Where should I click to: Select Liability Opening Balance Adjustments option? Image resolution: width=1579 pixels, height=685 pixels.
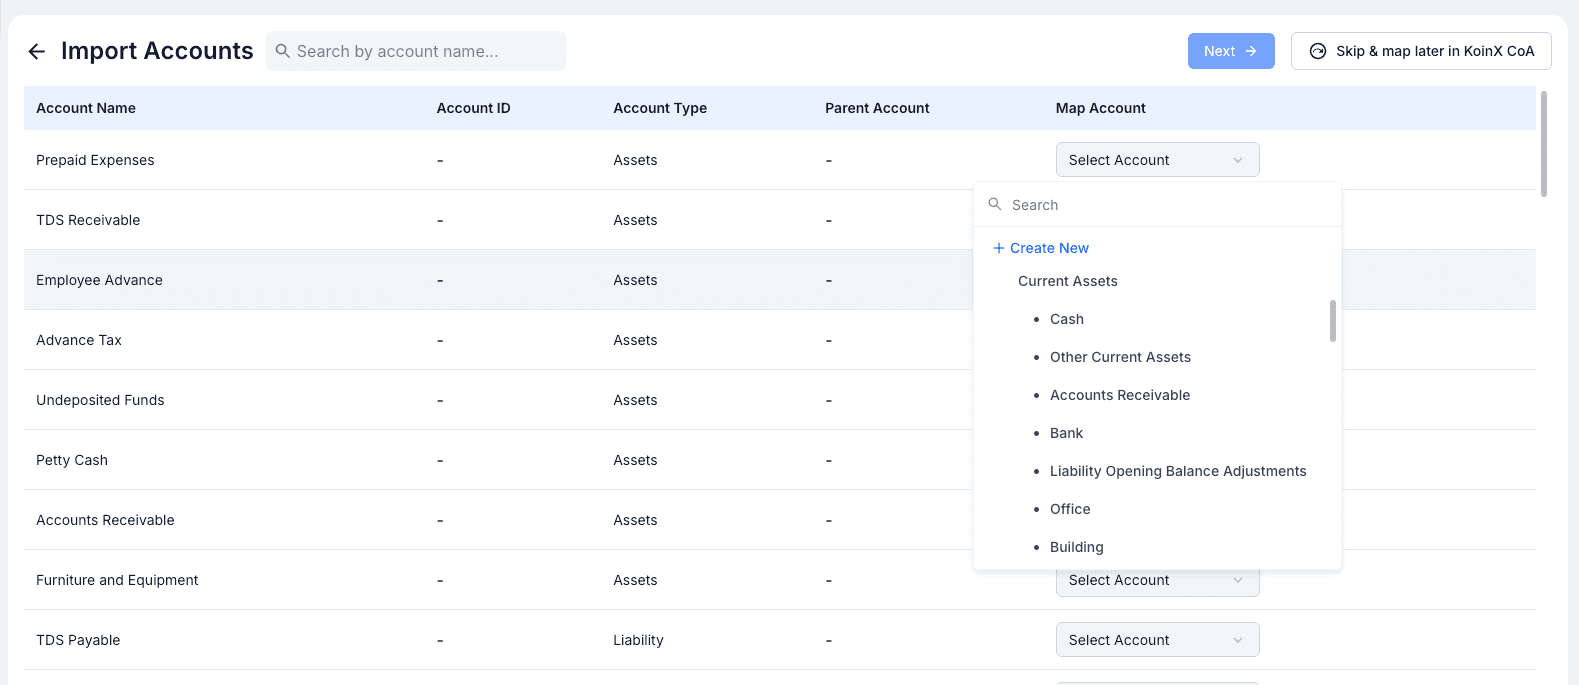tap(1178, 471)
